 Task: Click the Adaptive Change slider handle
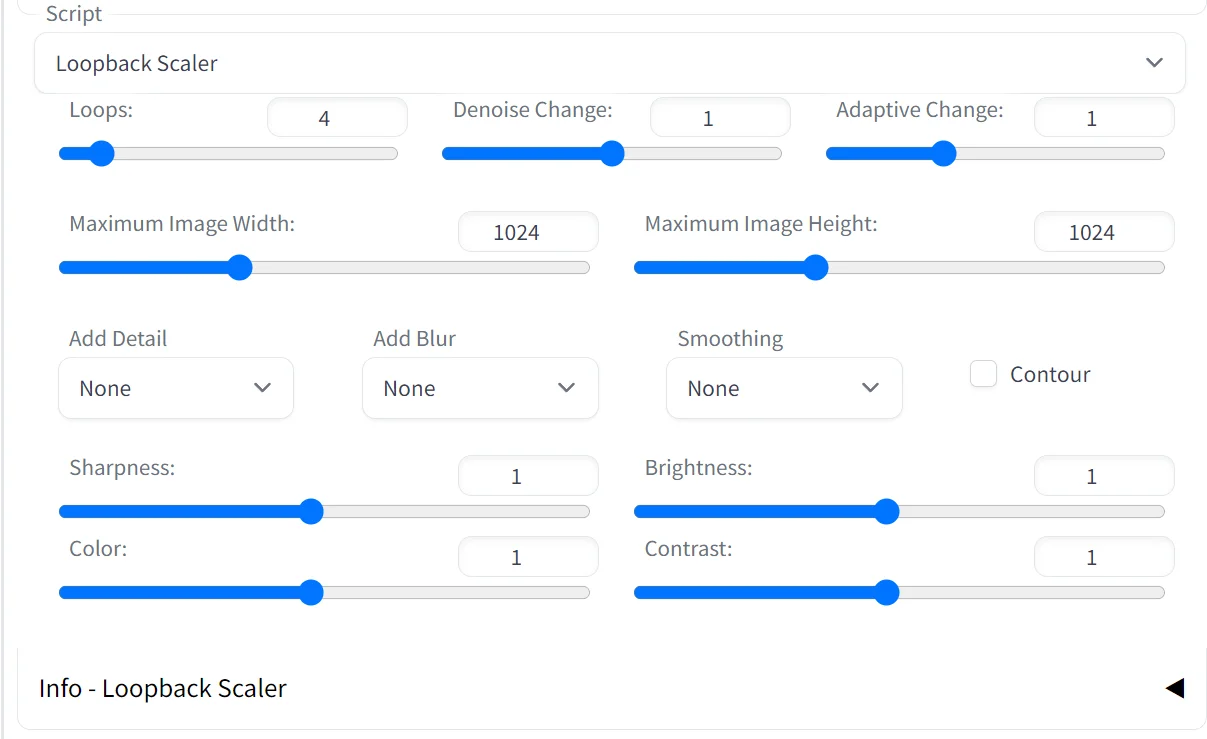click(x=944, y=154)
